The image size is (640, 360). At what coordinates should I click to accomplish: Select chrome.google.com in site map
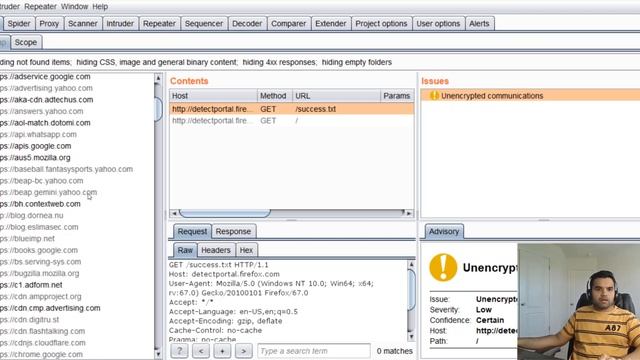[x=41, y=354]
